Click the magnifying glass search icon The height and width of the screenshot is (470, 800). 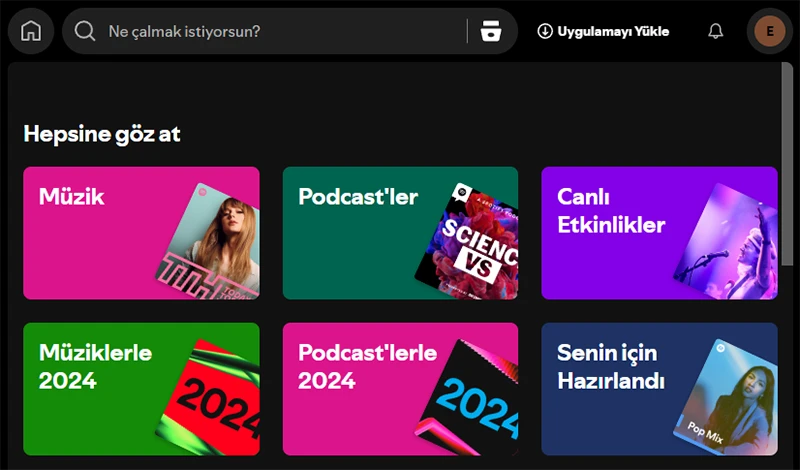pyautogui.click(x=85, y=31)
